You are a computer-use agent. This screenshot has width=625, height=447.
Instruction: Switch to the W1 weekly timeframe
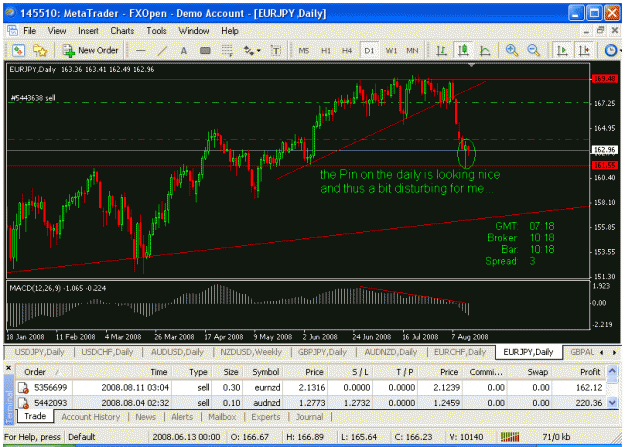coord(391,51)
